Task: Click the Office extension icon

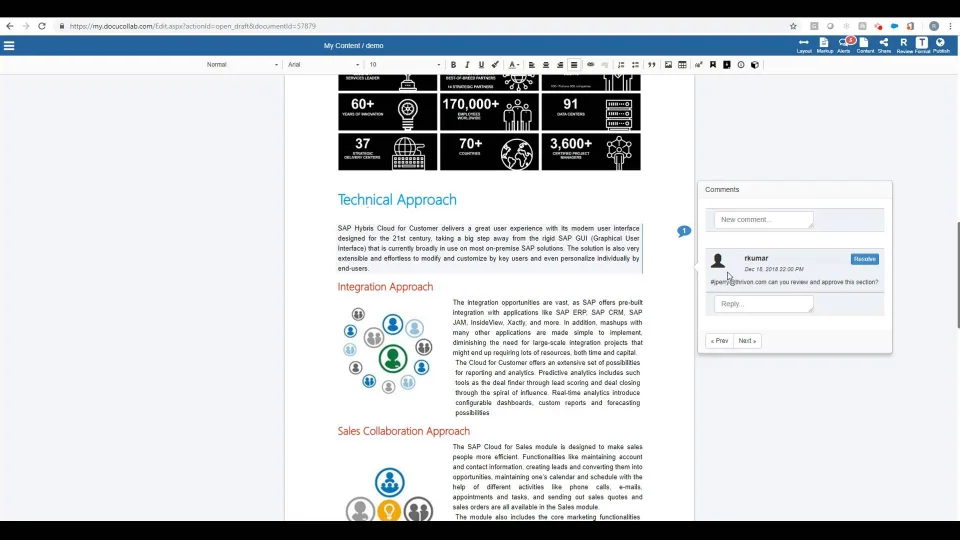Action: 910,26
